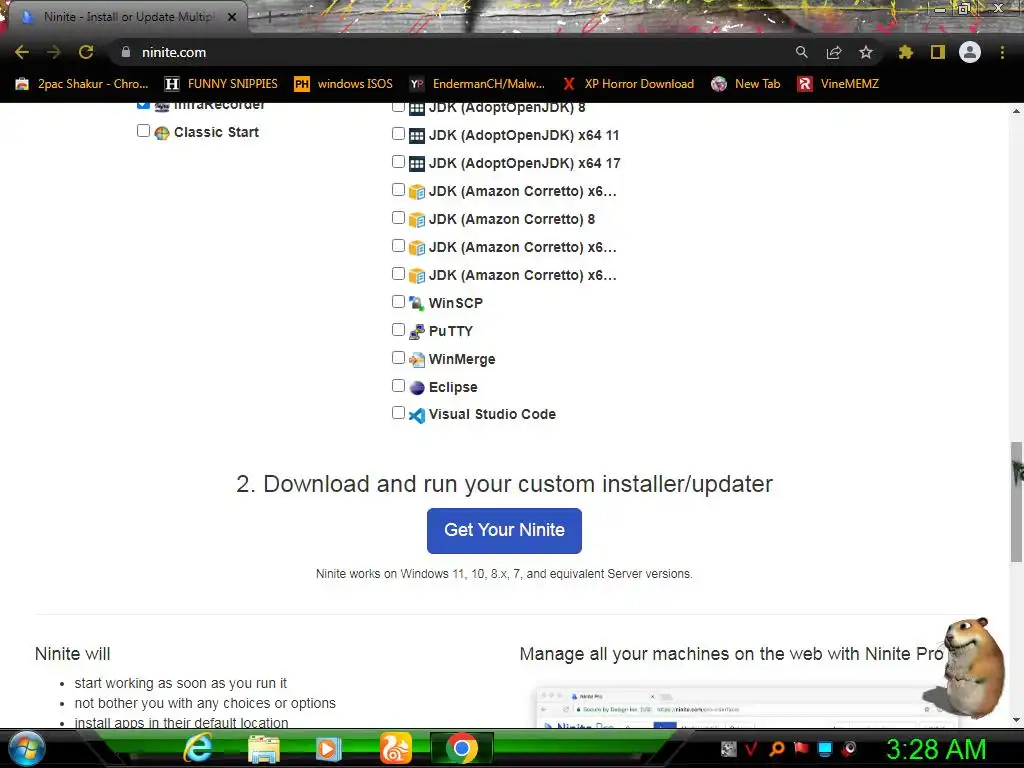Open the browser side panel
This screenshot has height=768, width=1024.
(938, 52)
